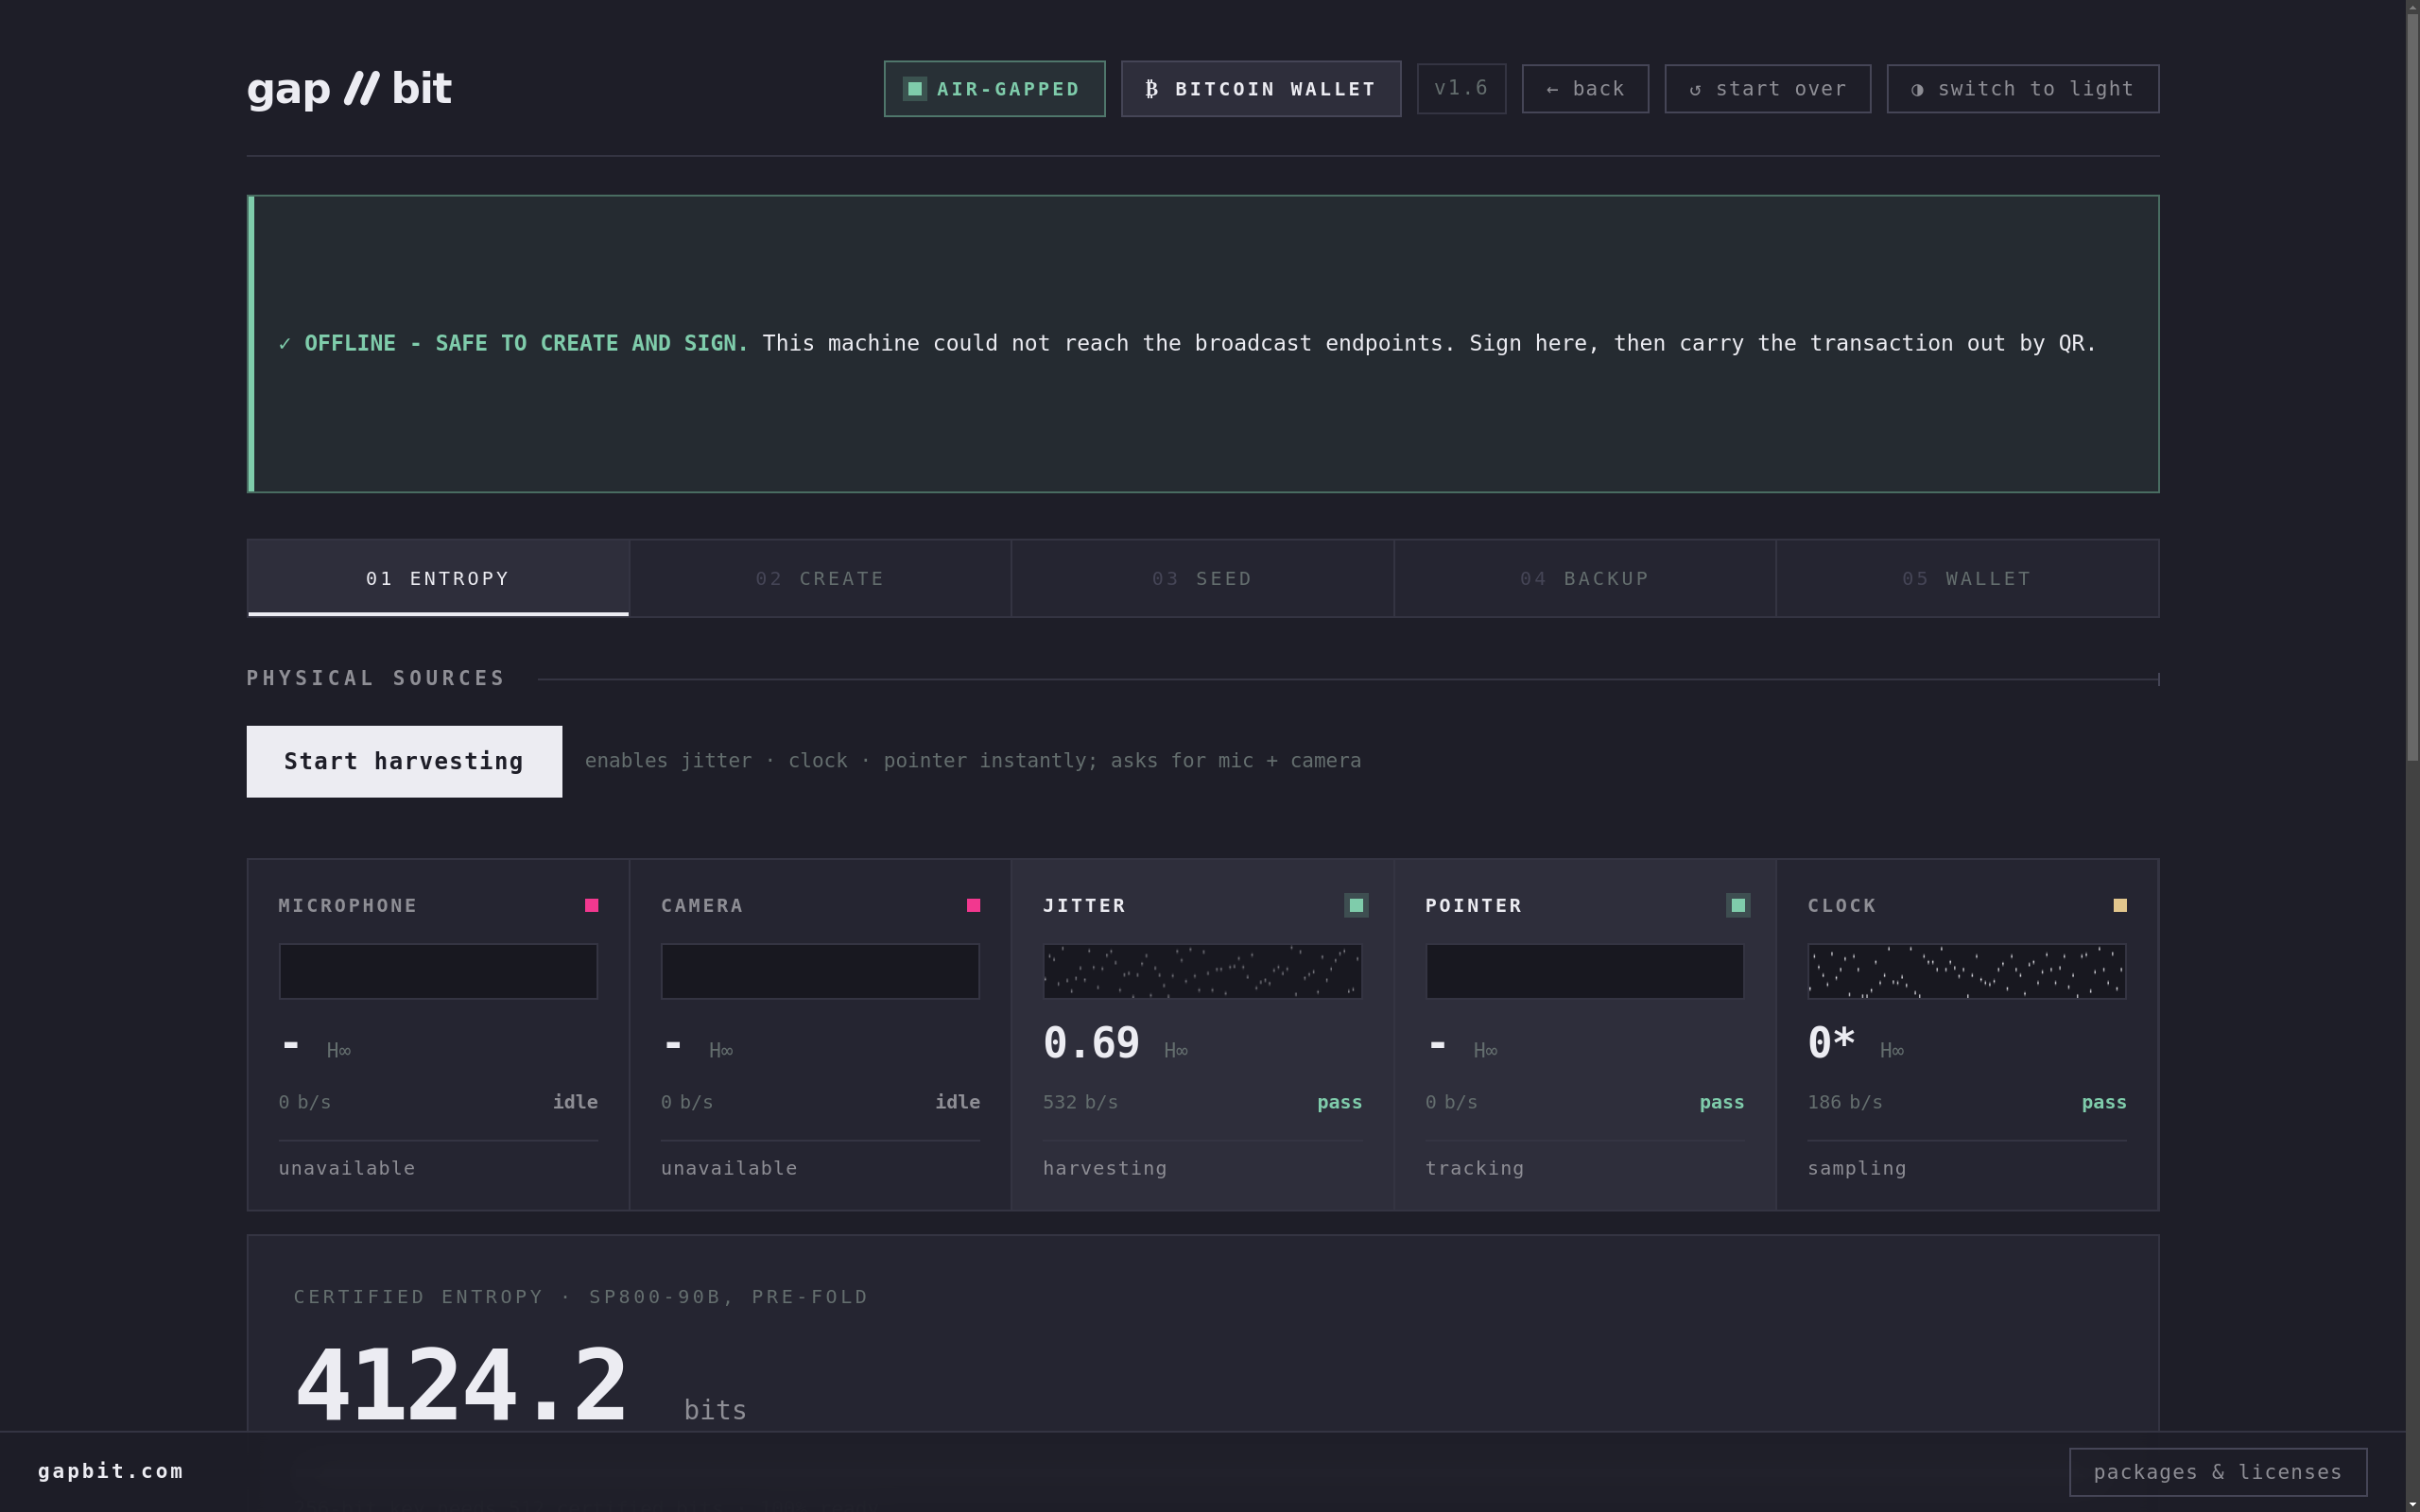Click the Clock yellow status indicator
The width and height of the screenshot is (2420, 1512).
point(2119,905)
